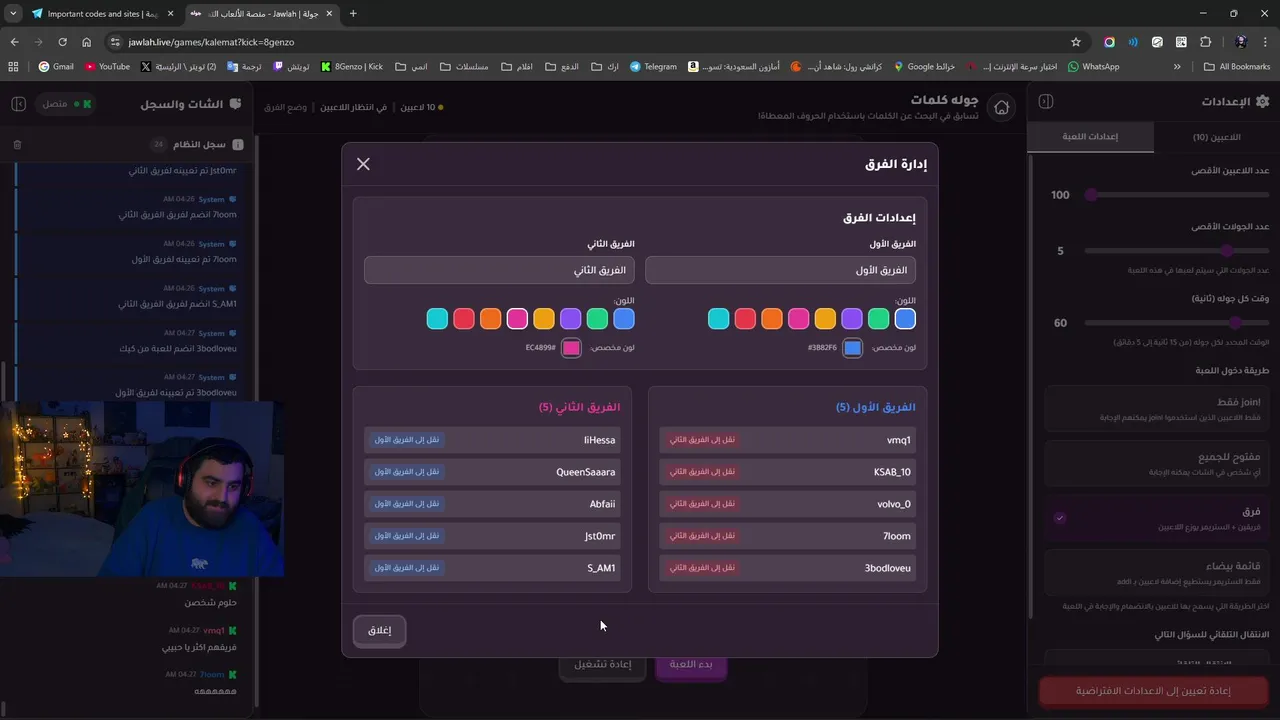Open the Chrome extensions puzzle icon
The image size is (1280, 720).
(x=1205, y=42)
